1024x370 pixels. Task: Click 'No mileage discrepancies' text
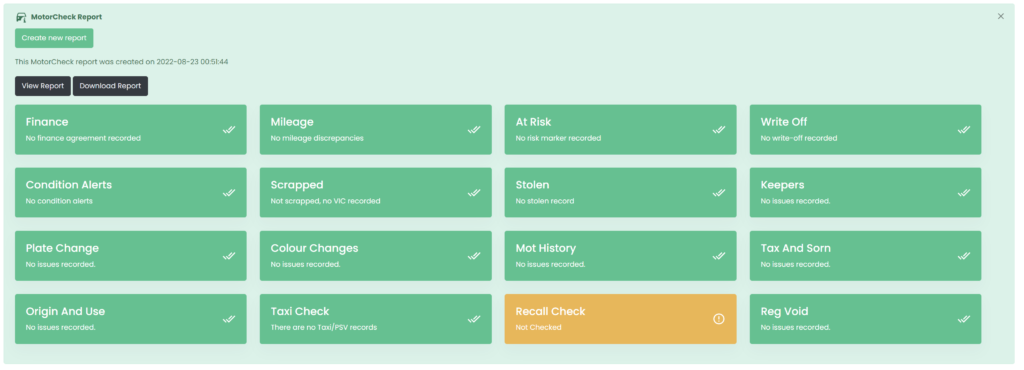click(317, 138)
